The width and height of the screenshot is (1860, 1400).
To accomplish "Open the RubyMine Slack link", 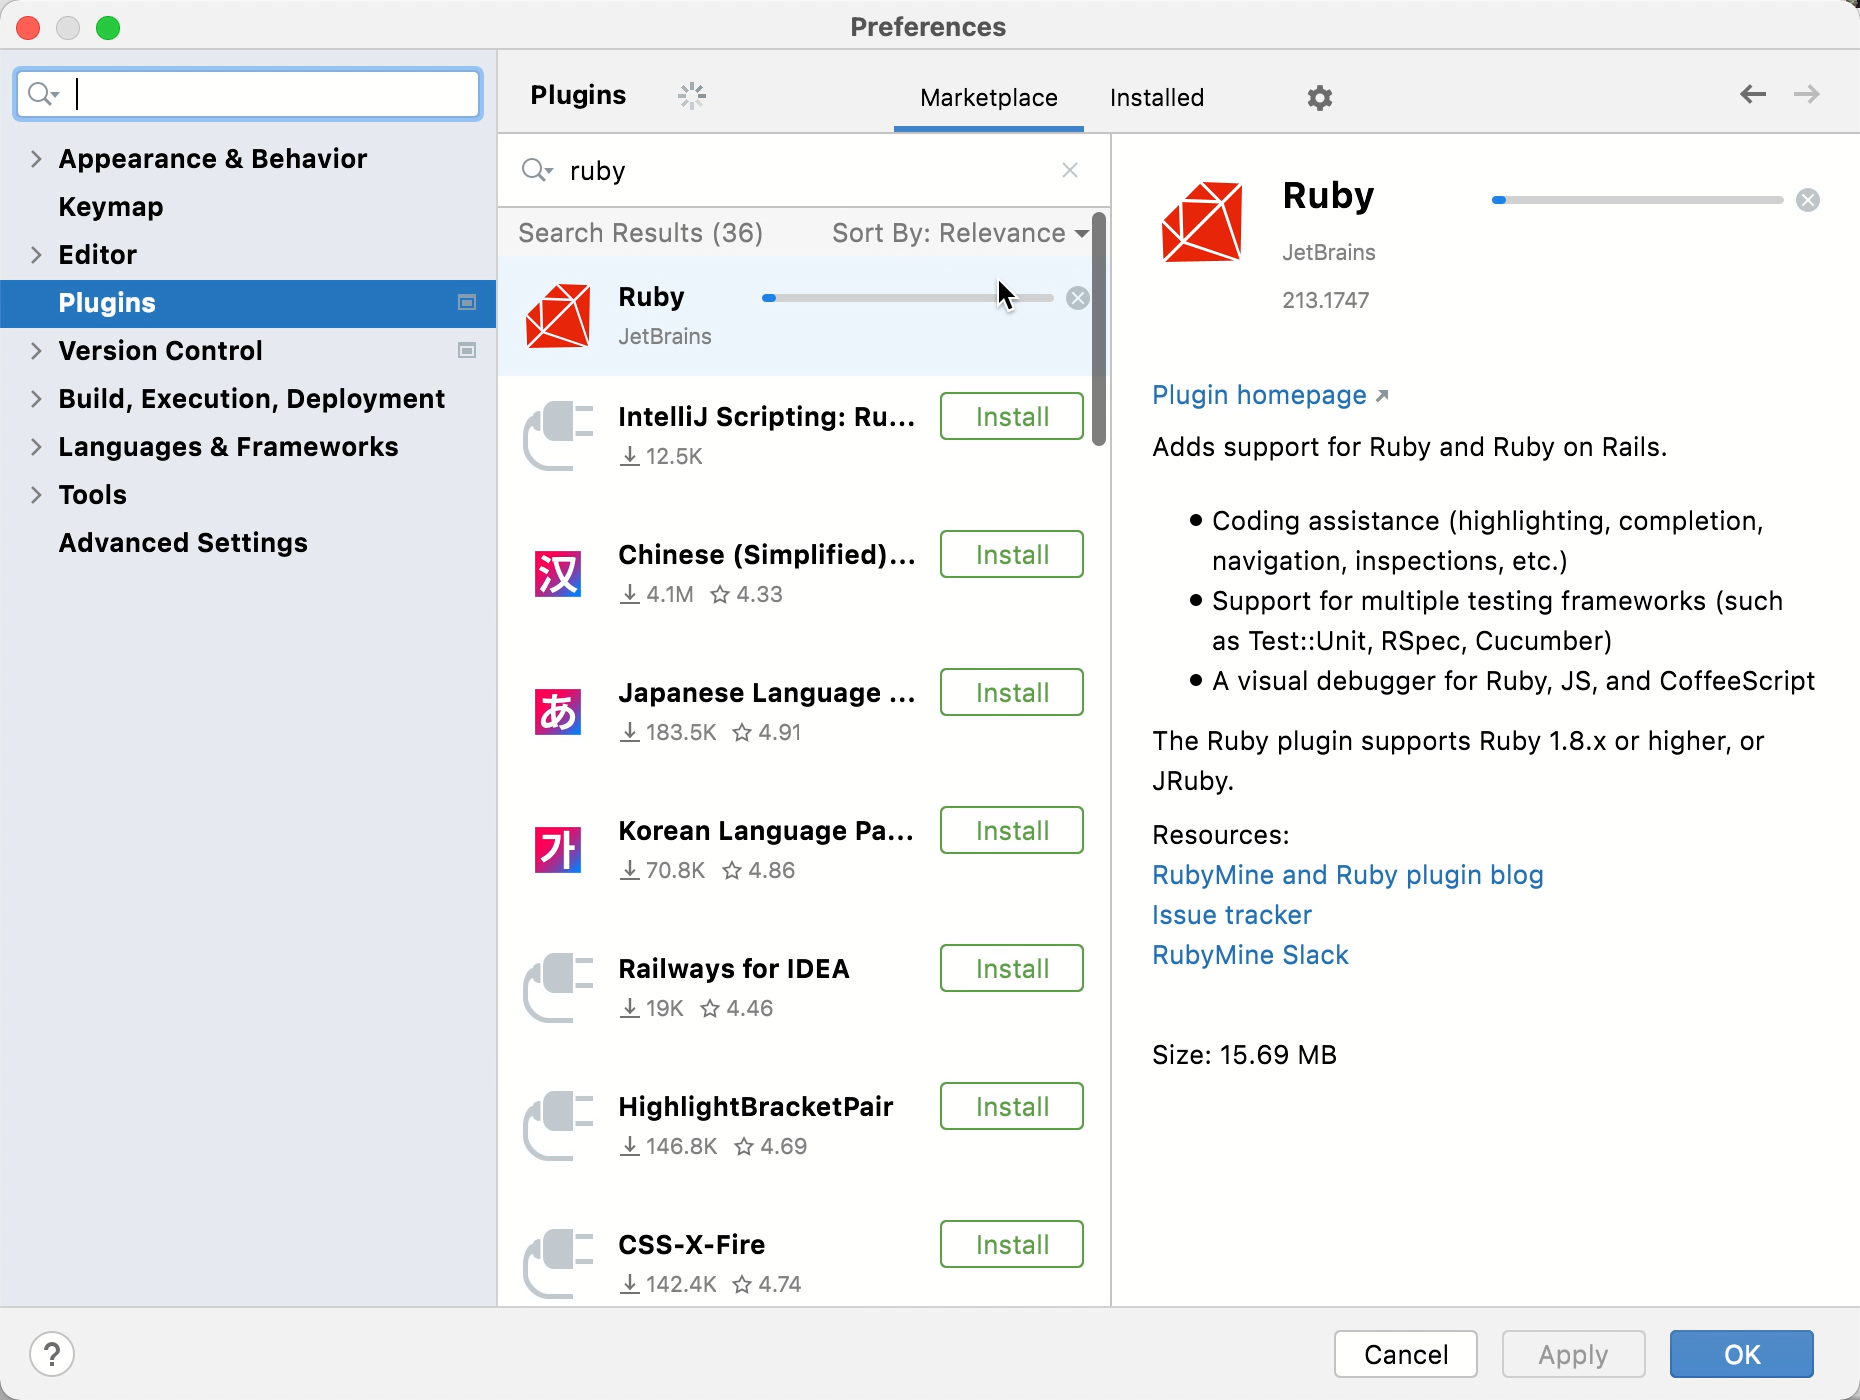I will [x=1250, y=955].
